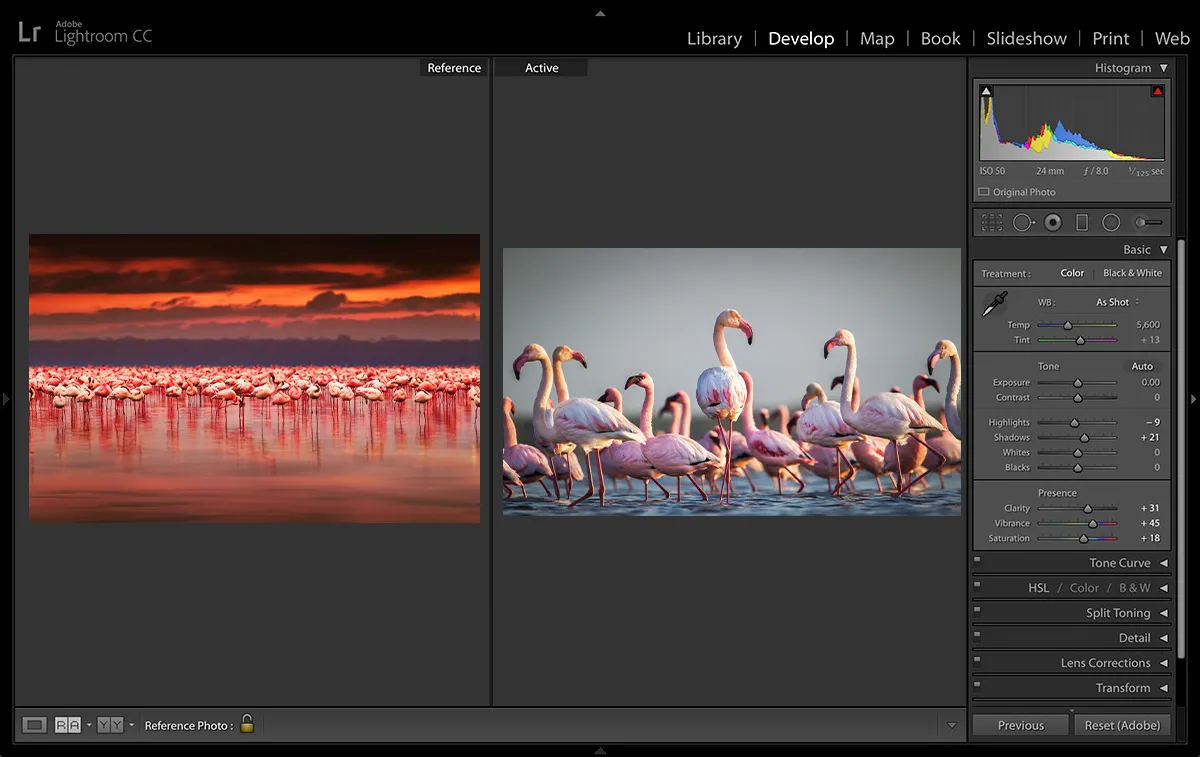Viewport: 1200px width, 757px height.
Task: Select the Spot Removal tool
Action: point(1022,223)
